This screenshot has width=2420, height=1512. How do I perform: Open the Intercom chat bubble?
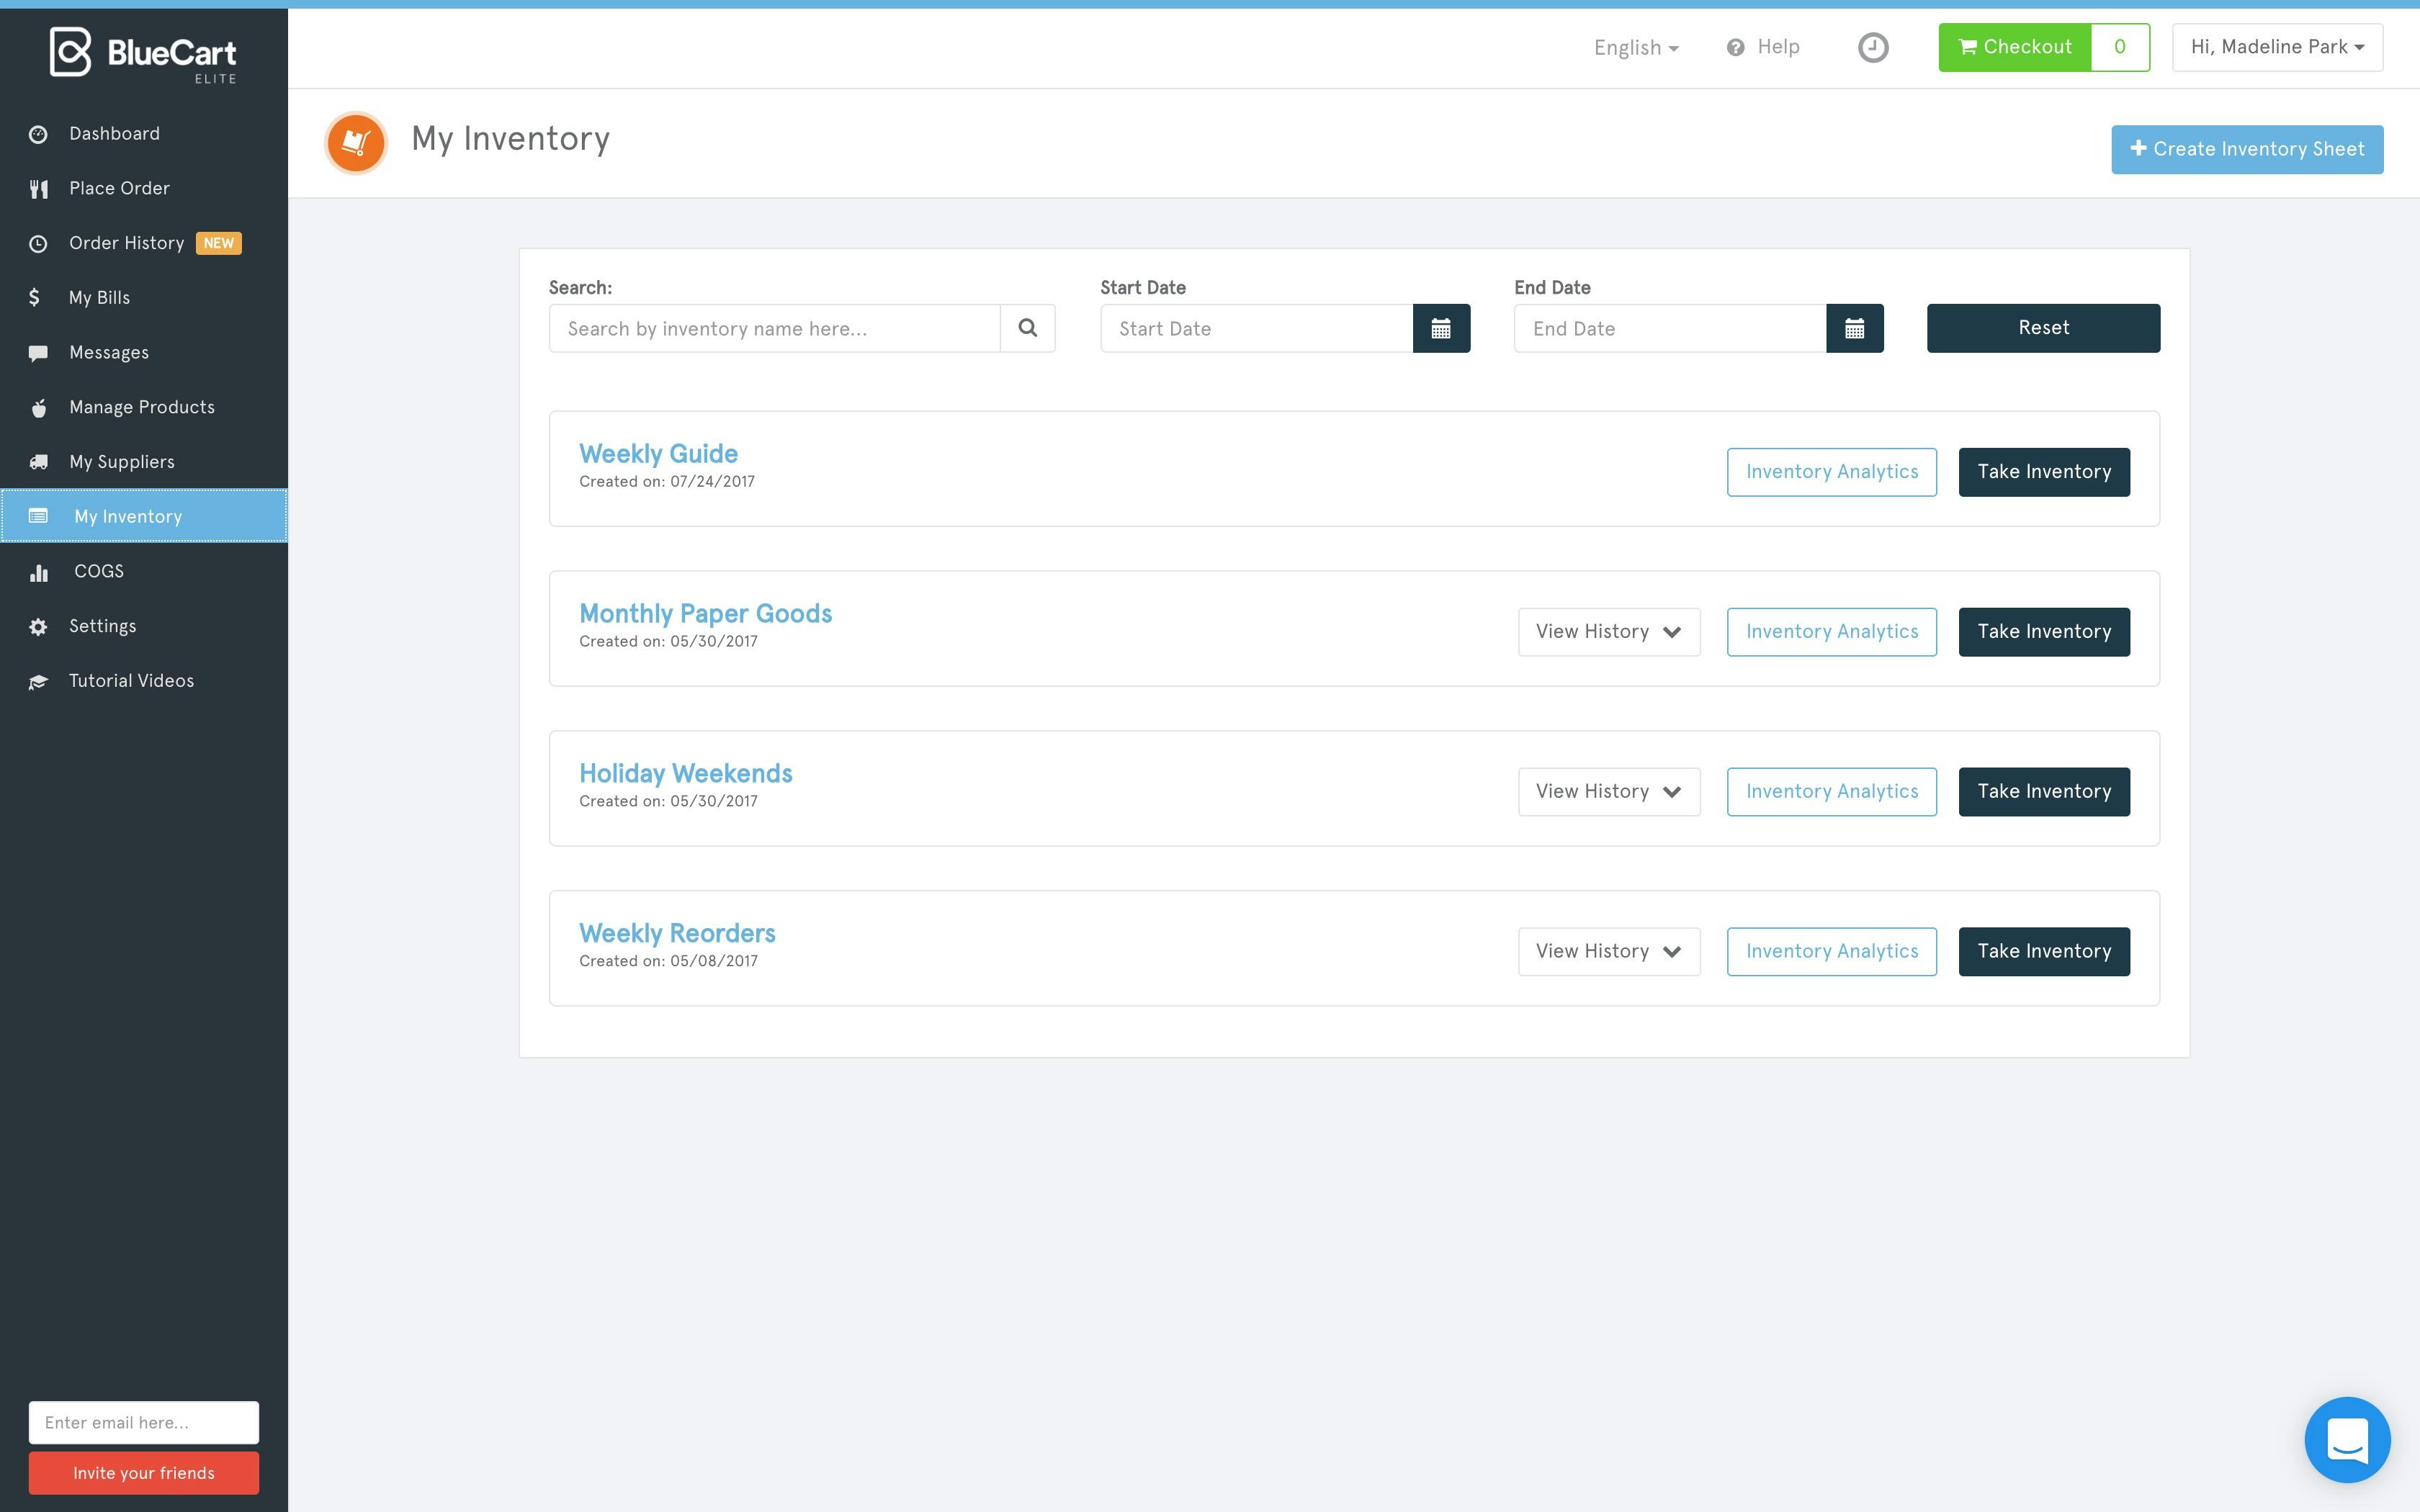tap(2348, 1440)
